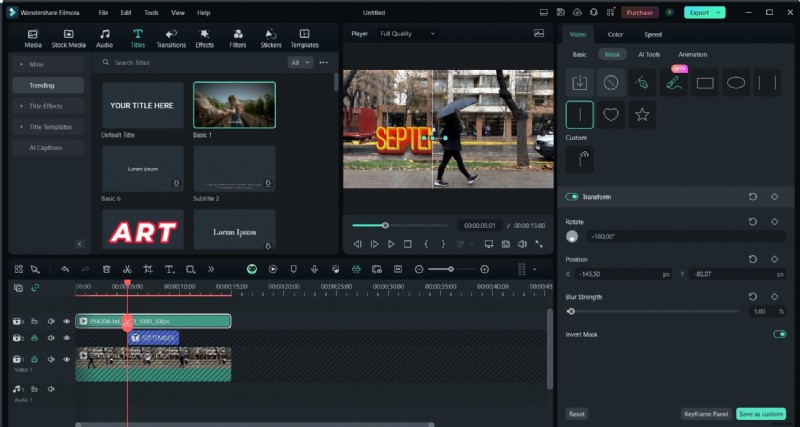Image resolution: width=800 pixels, height=427 pixels.
Task: Click the split scissors tool in timeline toolbar
Action: coord(127,269)
